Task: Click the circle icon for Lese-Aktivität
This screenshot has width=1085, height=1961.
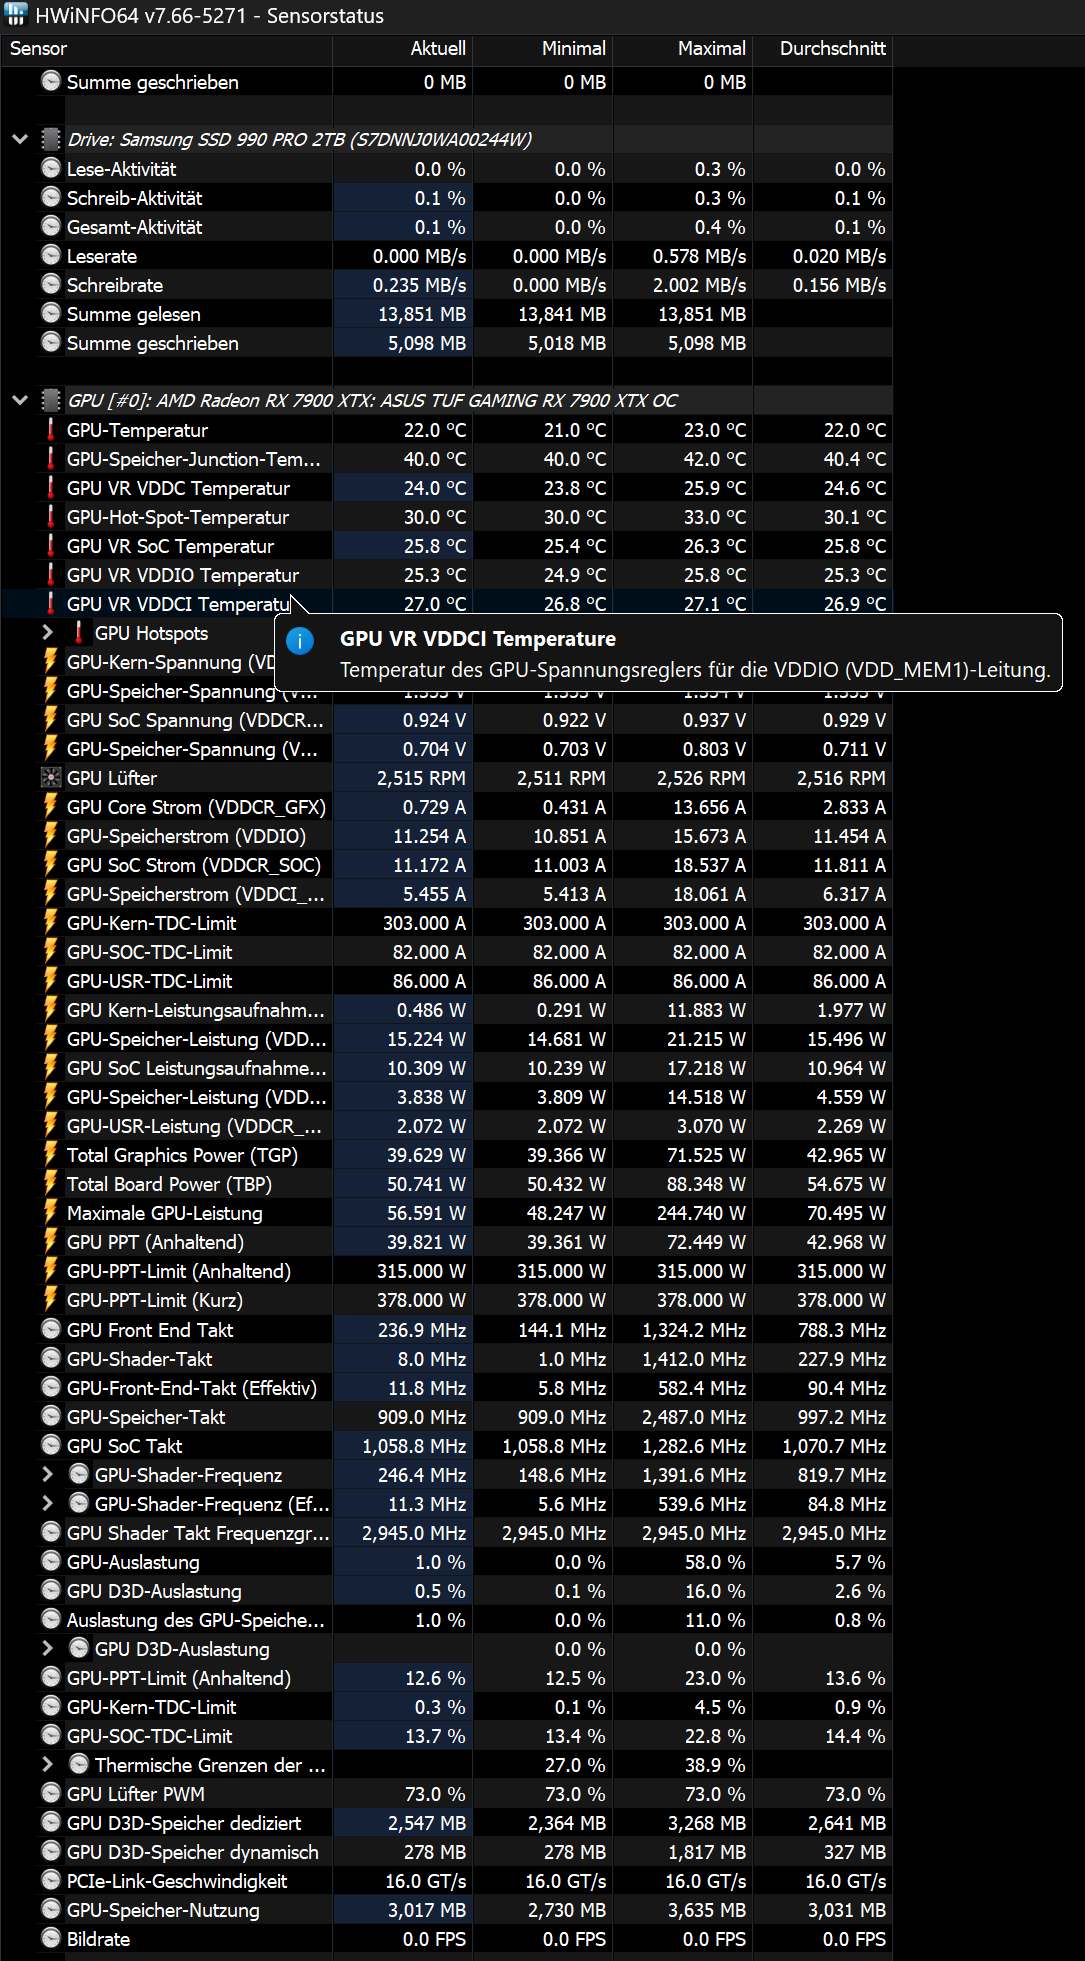Action: [51, 168]
